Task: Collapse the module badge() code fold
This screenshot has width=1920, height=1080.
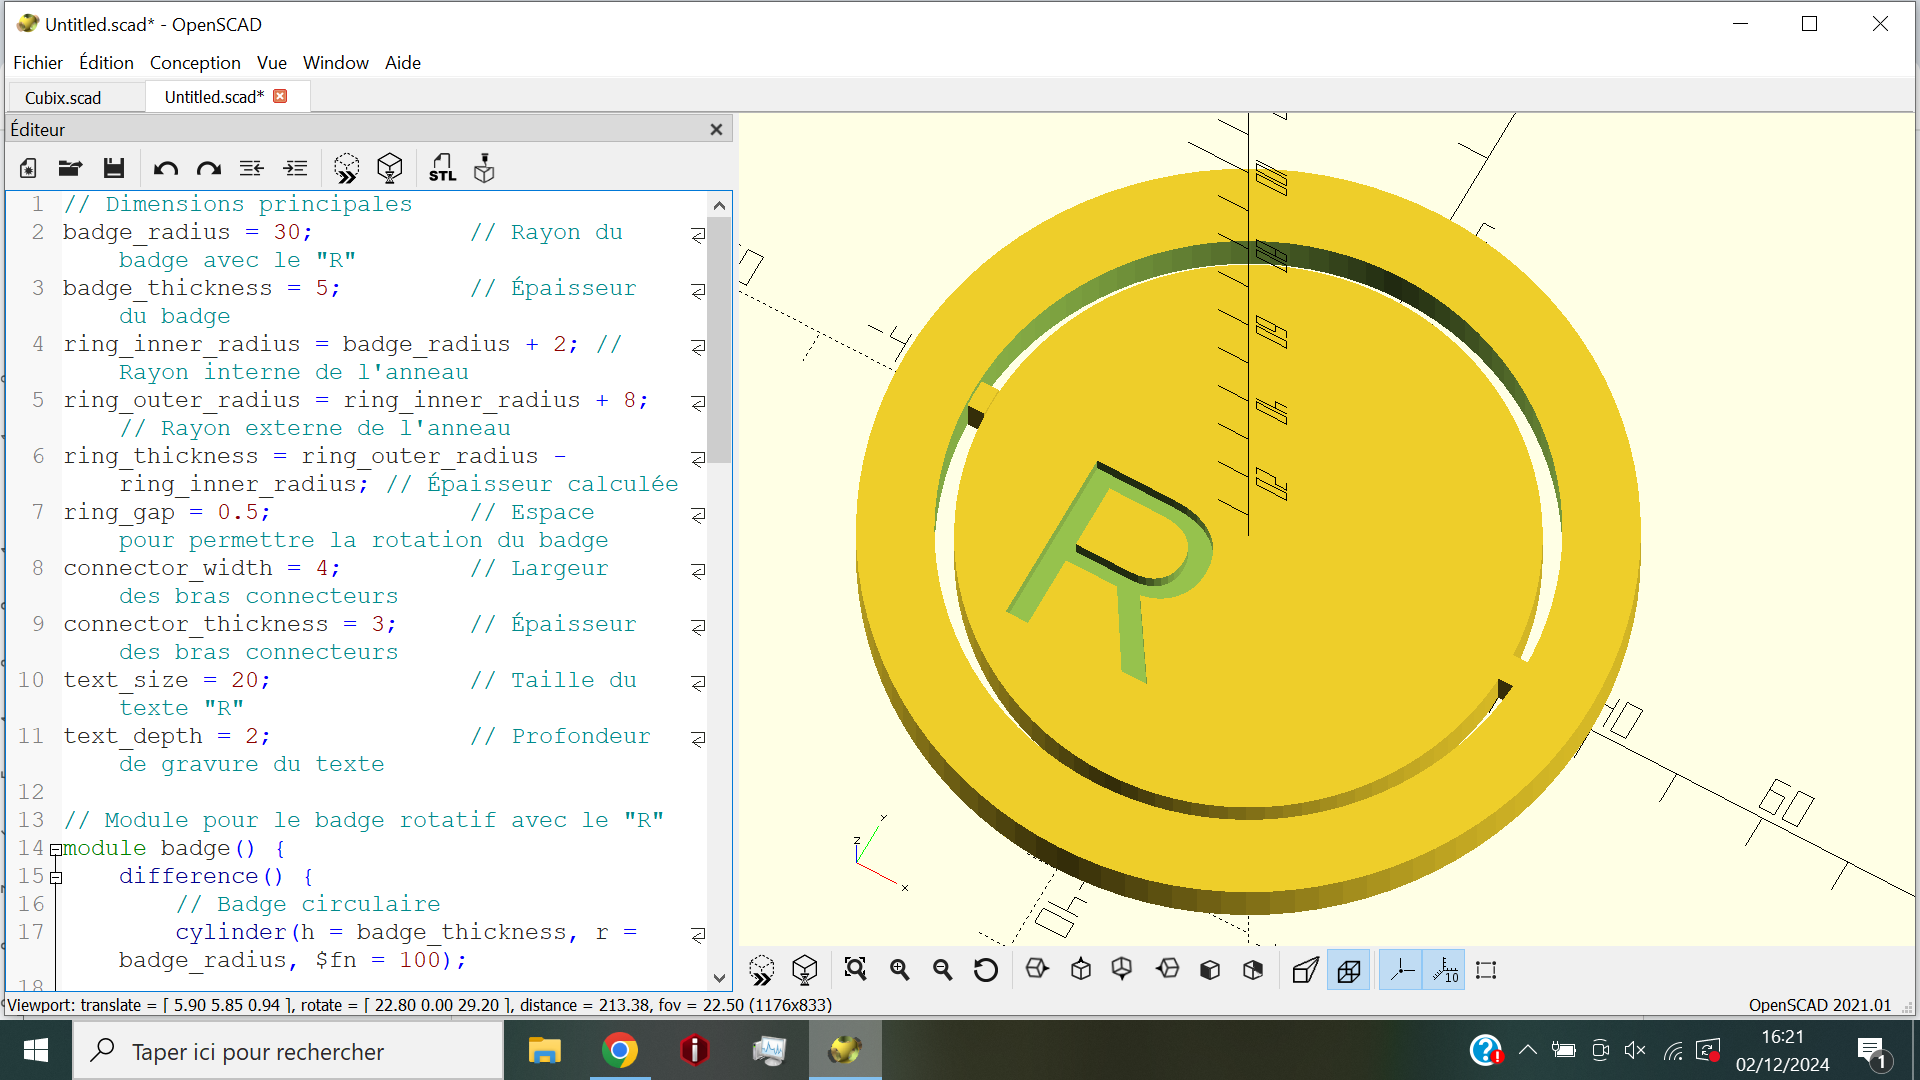Action: (x=56, y=850)
